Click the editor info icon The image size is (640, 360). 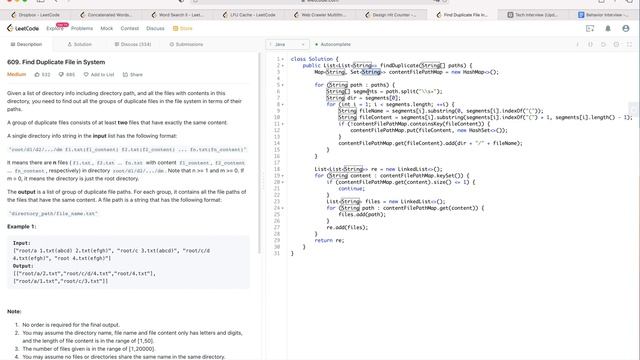point(577,44)
